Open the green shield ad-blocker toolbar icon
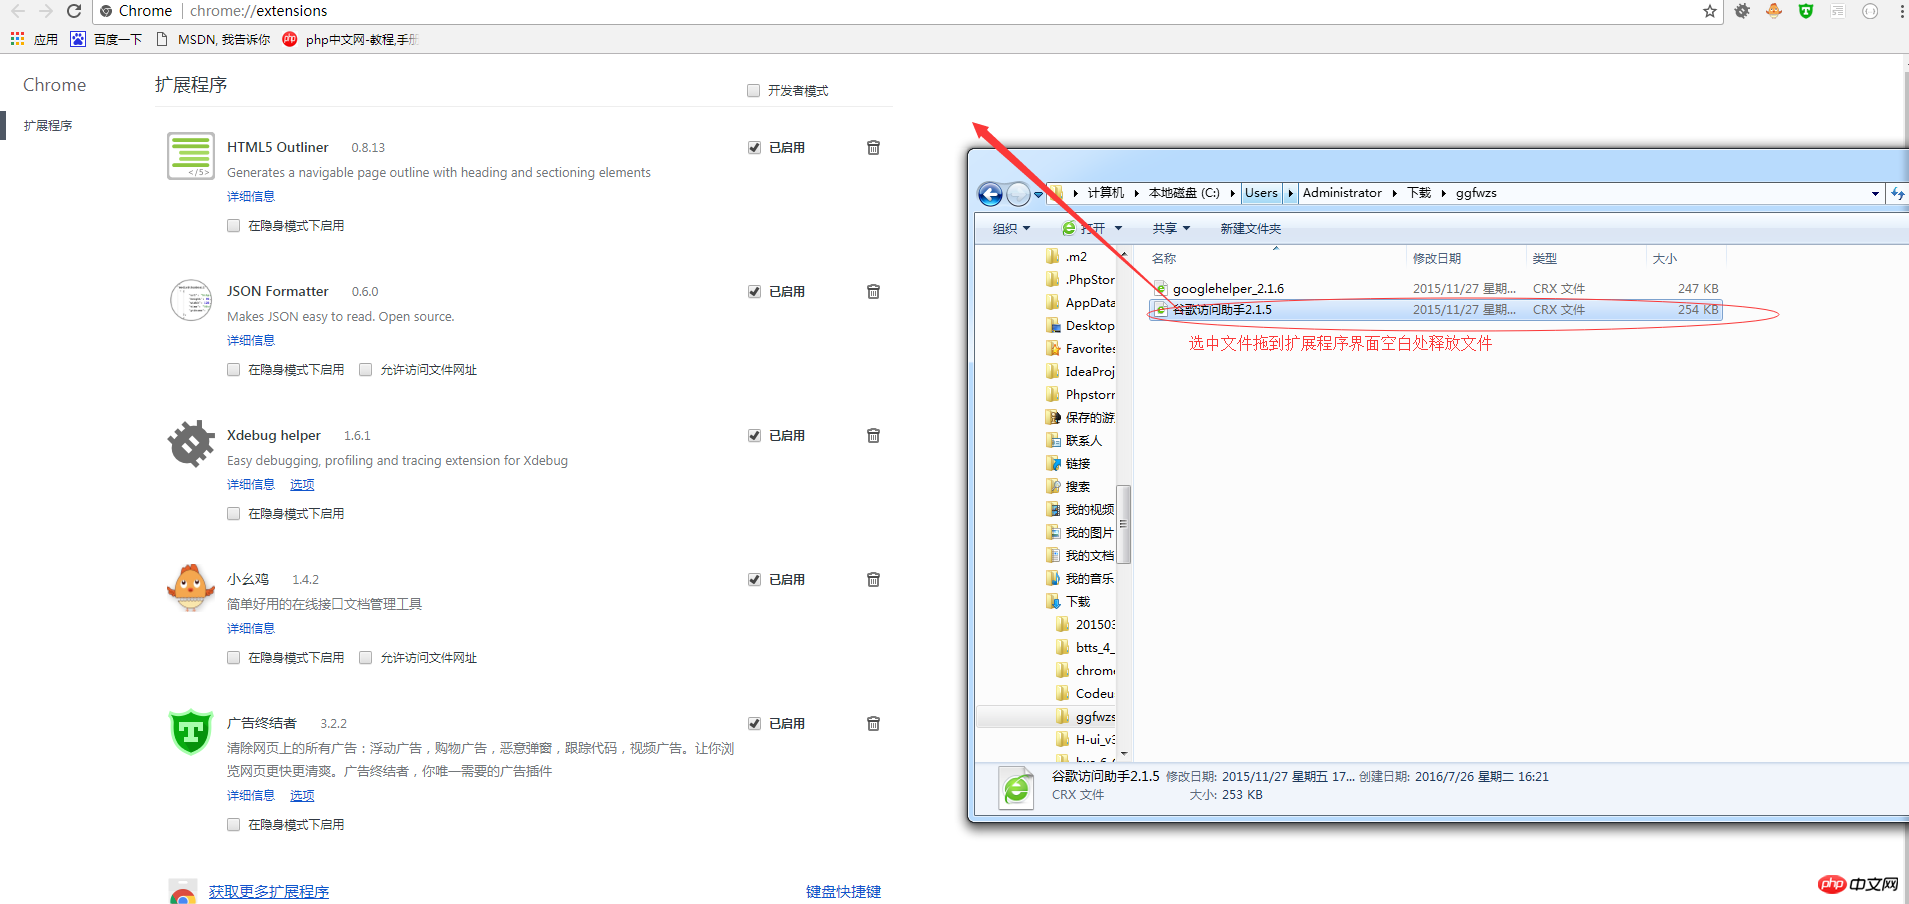 (x=1806, y=11)
